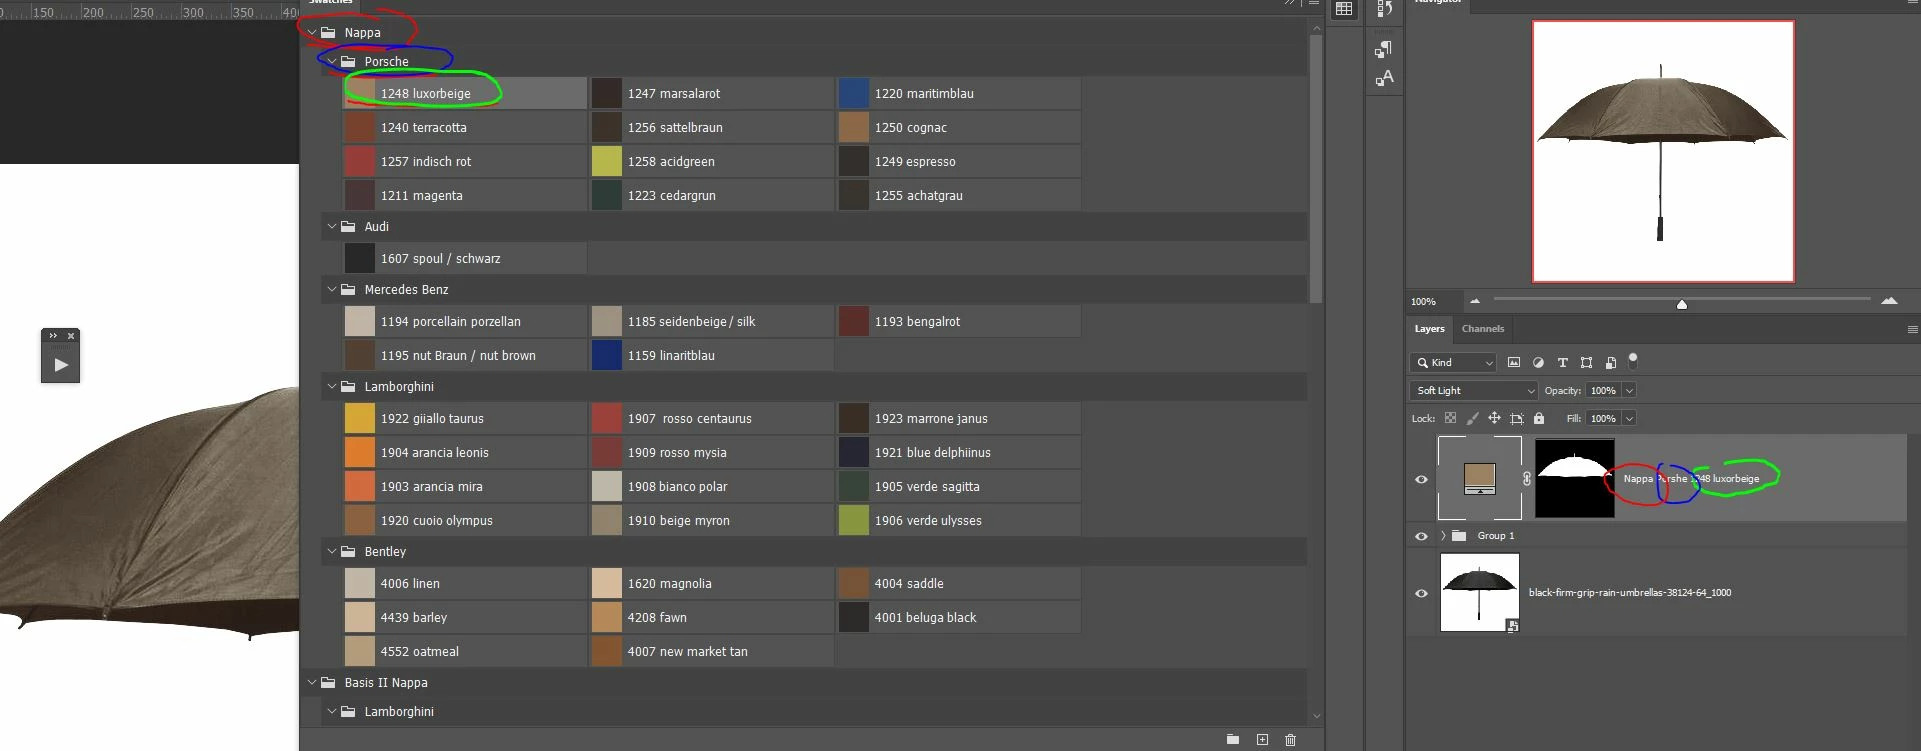Hide the Nappa Porsche luxorbeige layer
Viewport: 1921px width, 751px height.
[1421, 479]
